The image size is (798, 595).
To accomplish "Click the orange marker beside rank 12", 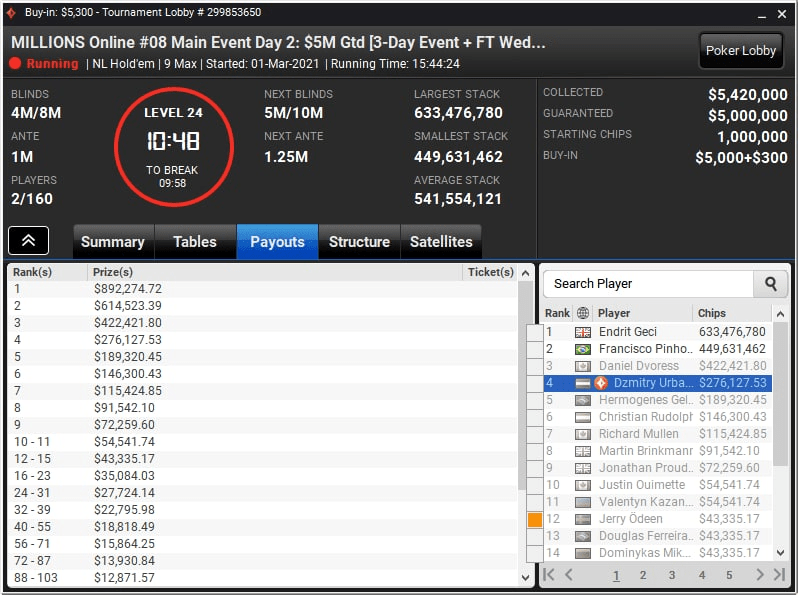I will pos(534,520).
